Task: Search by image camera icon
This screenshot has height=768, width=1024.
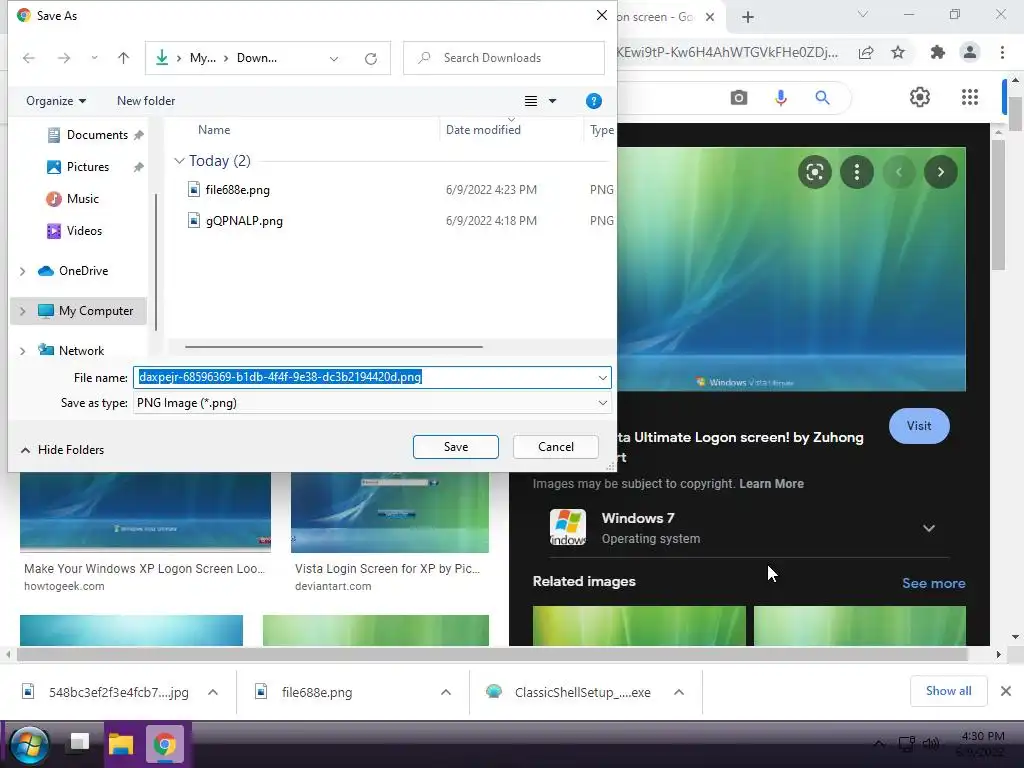Action: (739, 98)
